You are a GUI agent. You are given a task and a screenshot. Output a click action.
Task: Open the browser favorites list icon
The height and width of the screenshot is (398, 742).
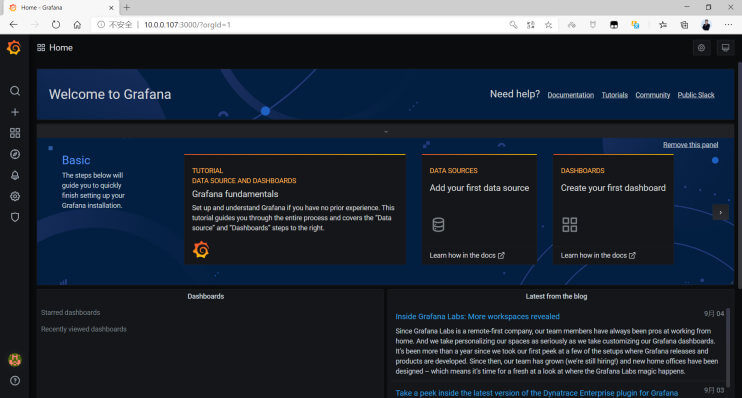[663, 25]
